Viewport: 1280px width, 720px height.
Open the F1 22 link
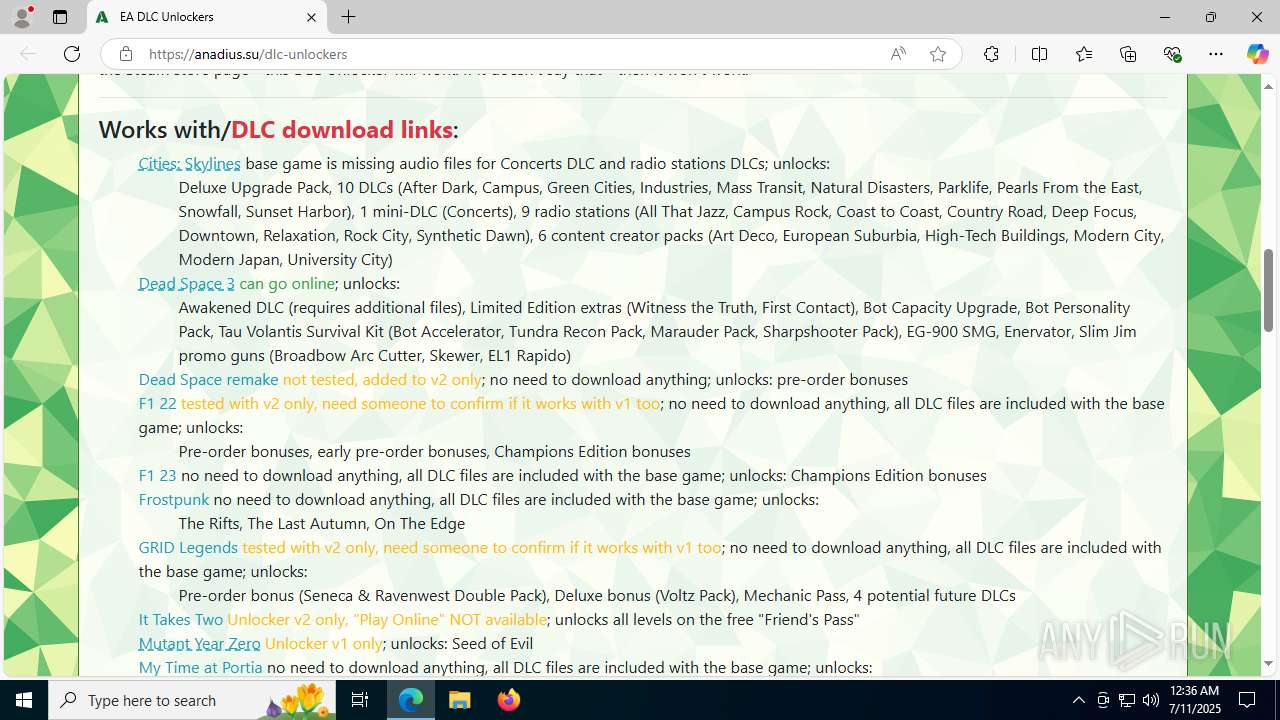point(157,403)
